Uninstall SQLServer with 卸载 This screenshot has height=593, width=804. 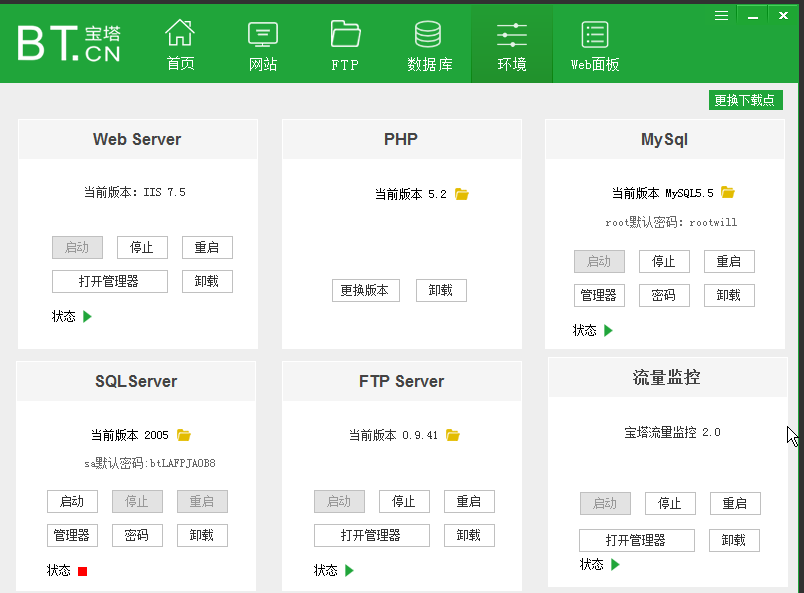click(202, 535)
